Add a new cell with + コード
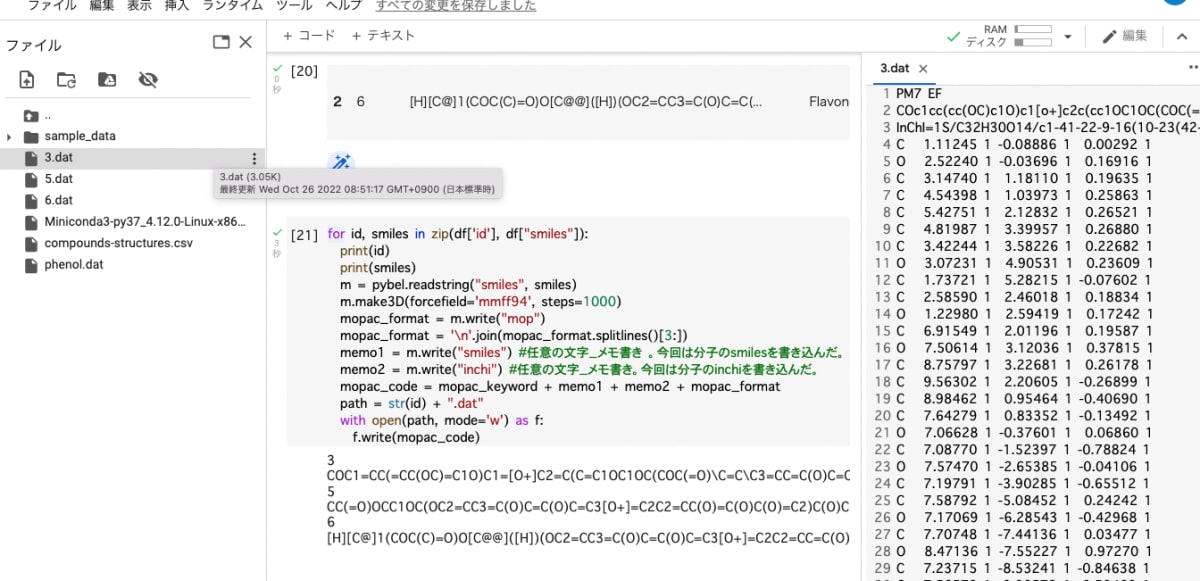1200x581 pixels. coord(308,34)
